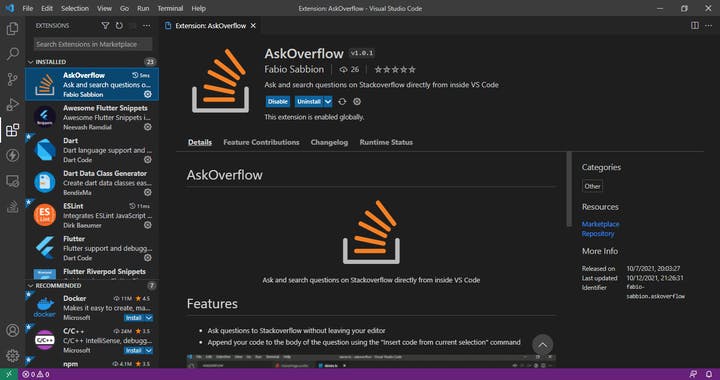
Task: Open the Marketplace resource link
Action: point(601,224)
